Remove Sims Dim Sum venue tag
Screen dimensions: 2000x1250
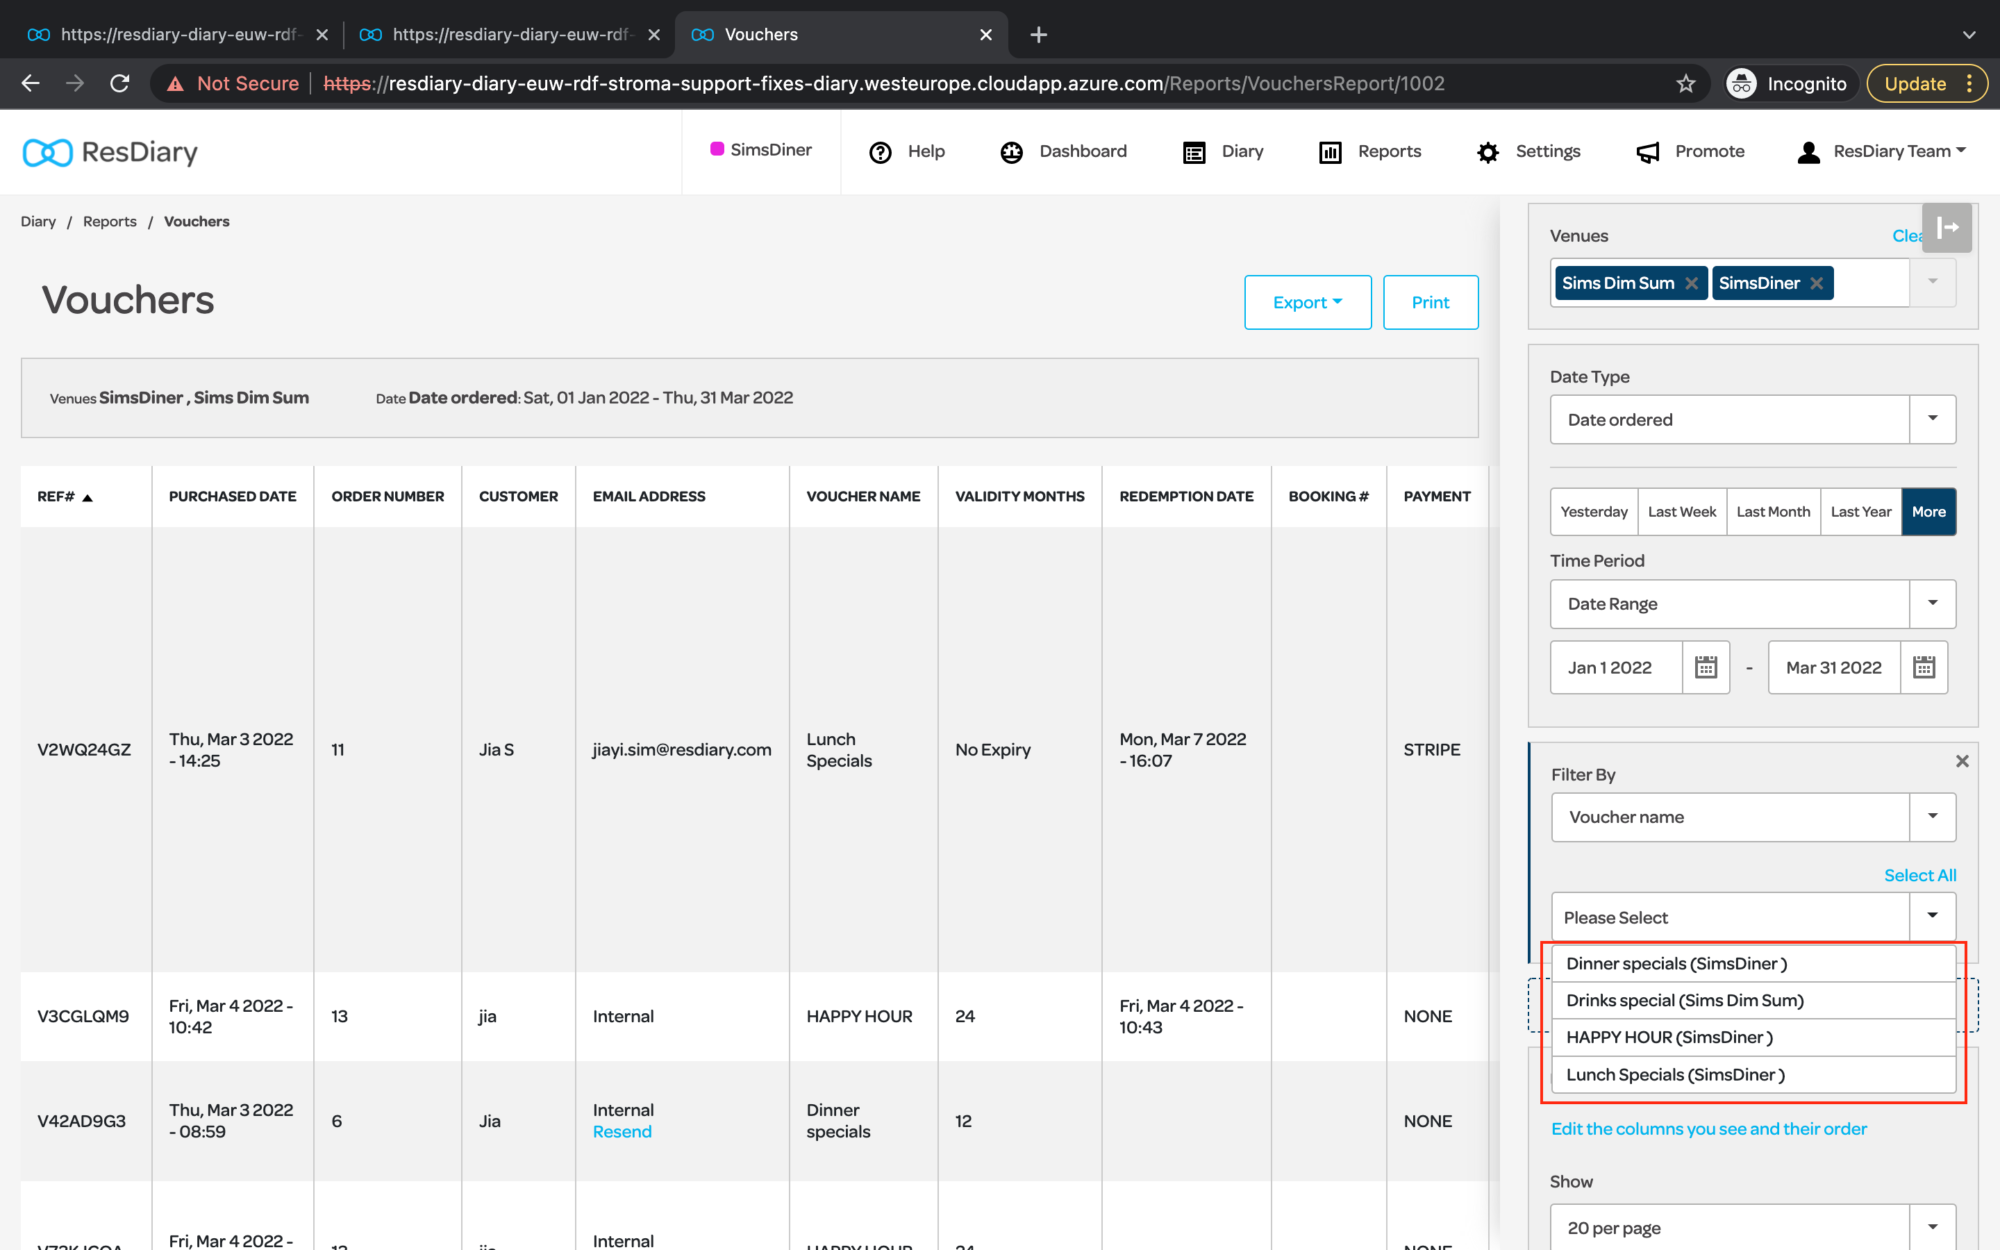[1691, 283]
